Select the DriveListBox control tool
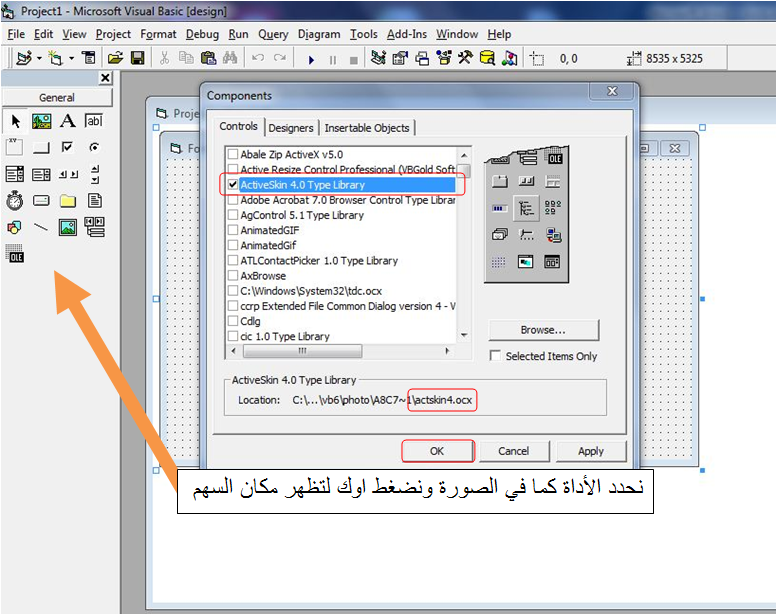The image size is (778, 614). coord(41,201)
